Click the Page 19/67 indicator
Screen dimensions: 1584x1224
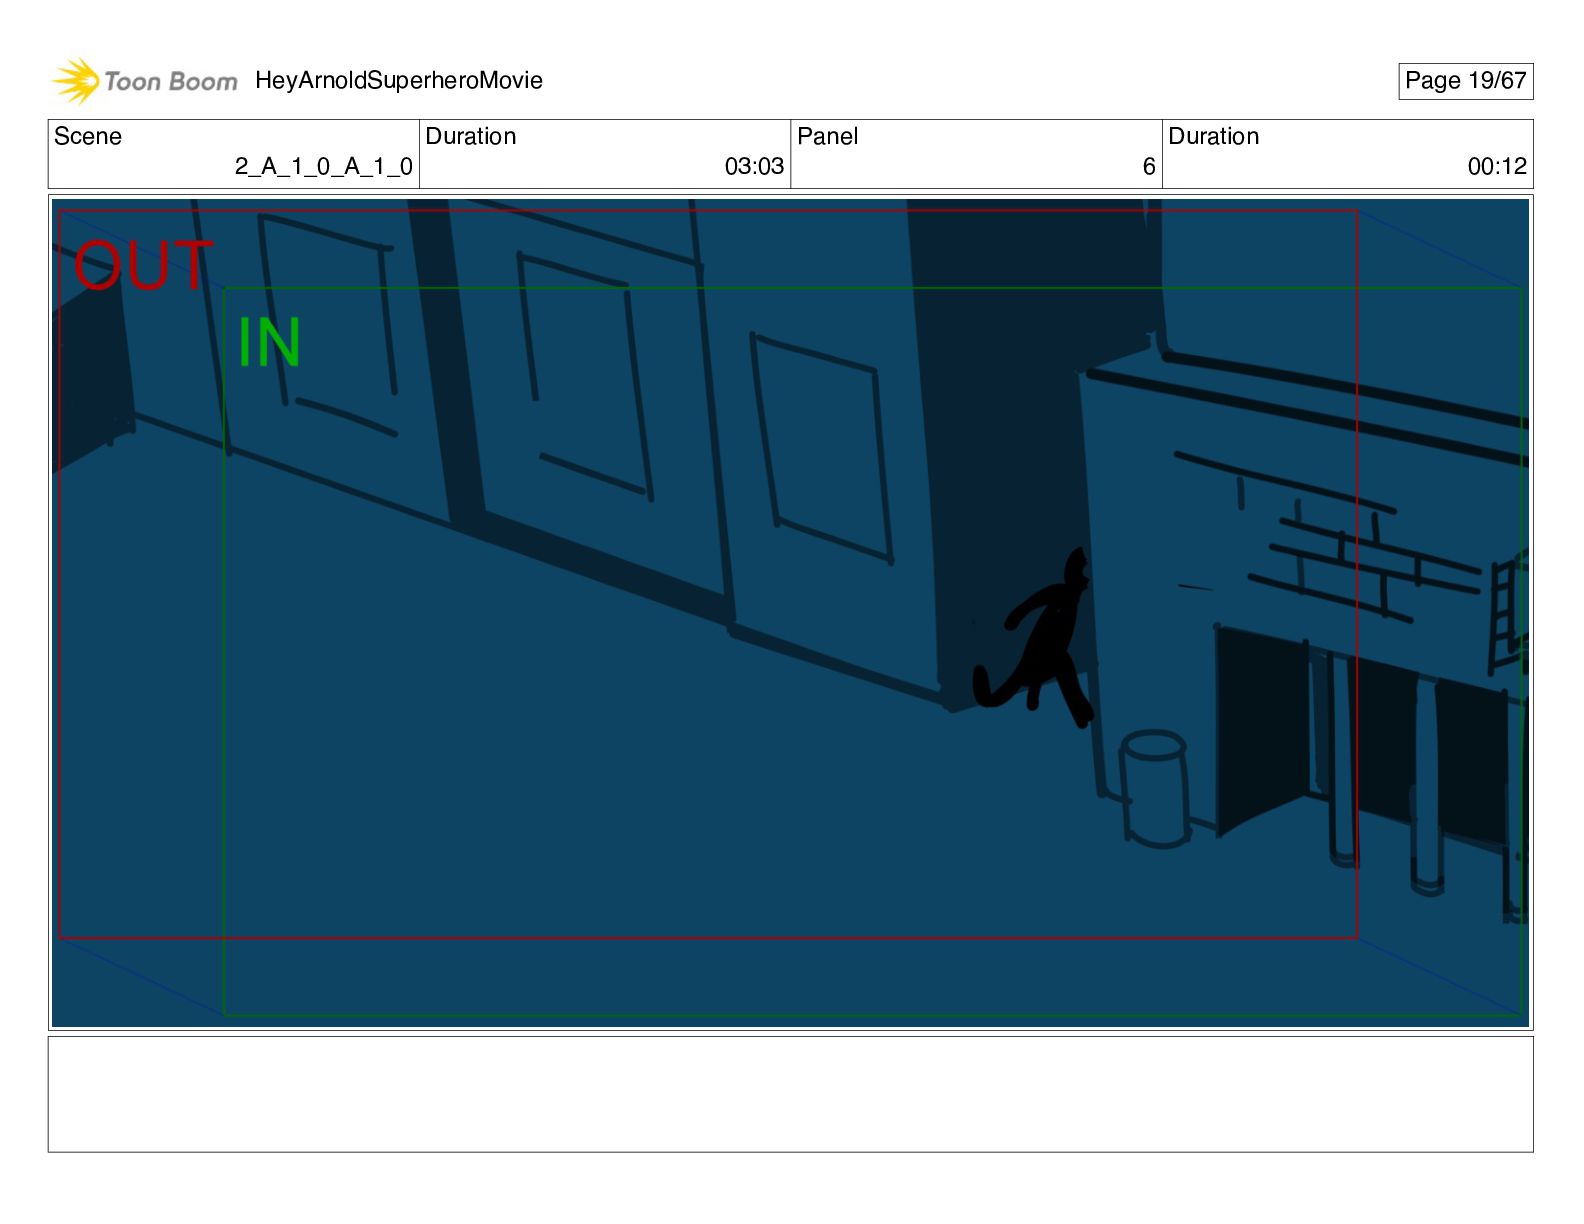click(x=1465, y=81)
